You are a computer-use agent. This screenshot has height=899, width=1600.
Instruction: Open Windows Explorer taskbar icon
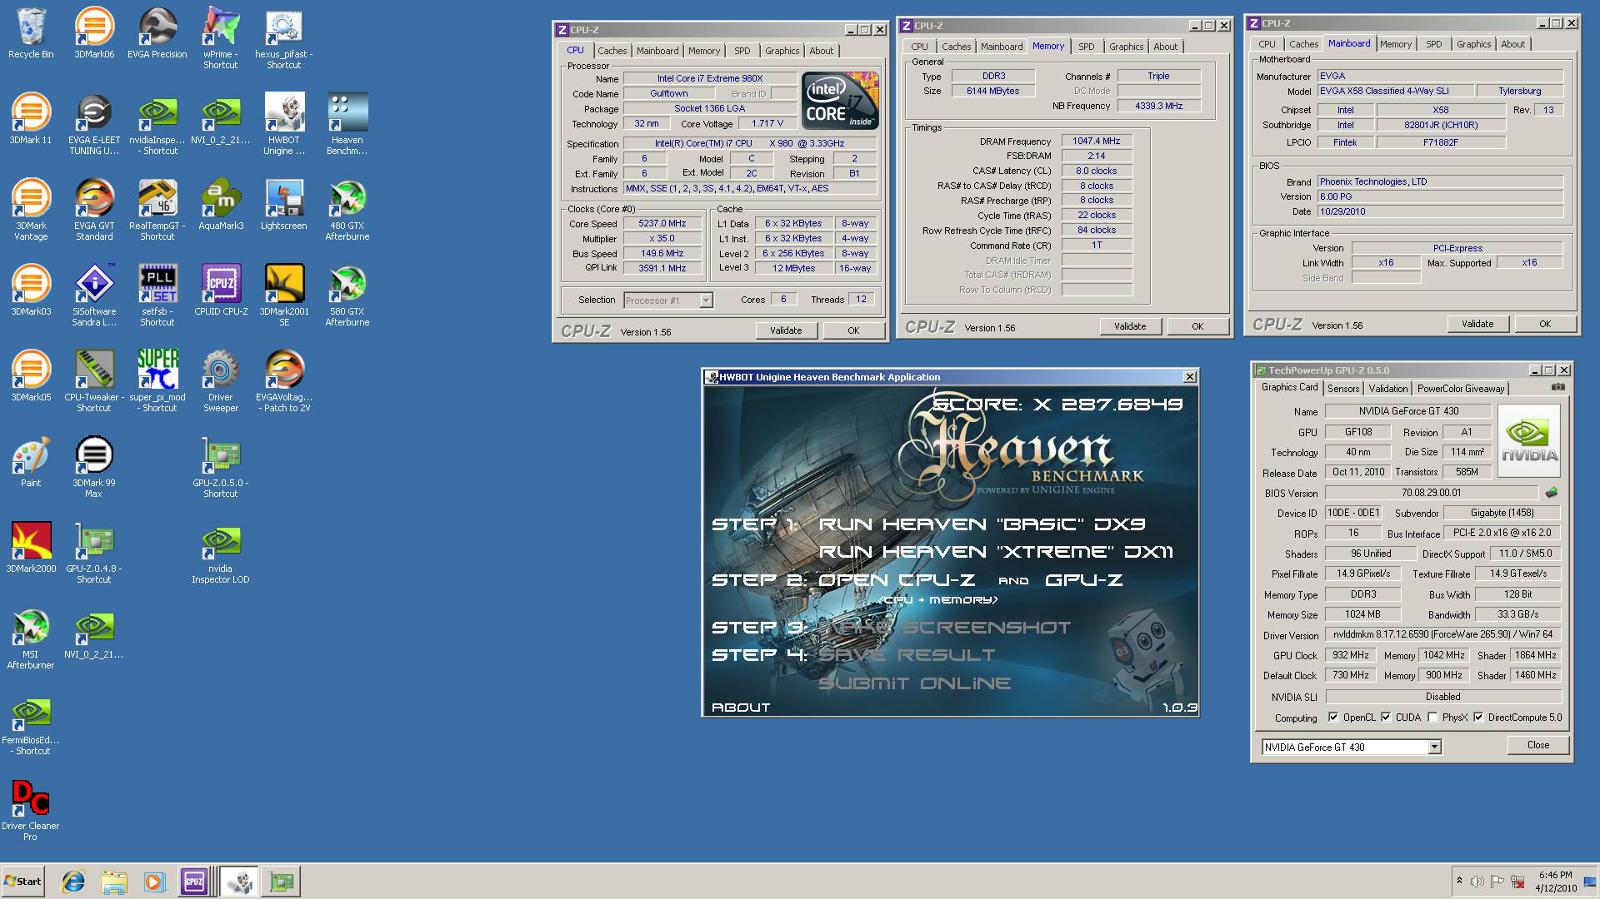[114, 881]
